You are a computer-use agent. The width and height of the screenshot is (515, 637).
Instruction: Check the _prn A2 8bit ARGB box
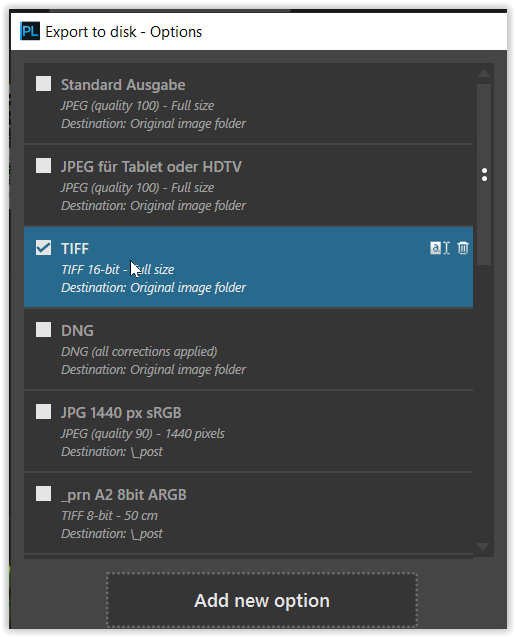pos(43,494)
